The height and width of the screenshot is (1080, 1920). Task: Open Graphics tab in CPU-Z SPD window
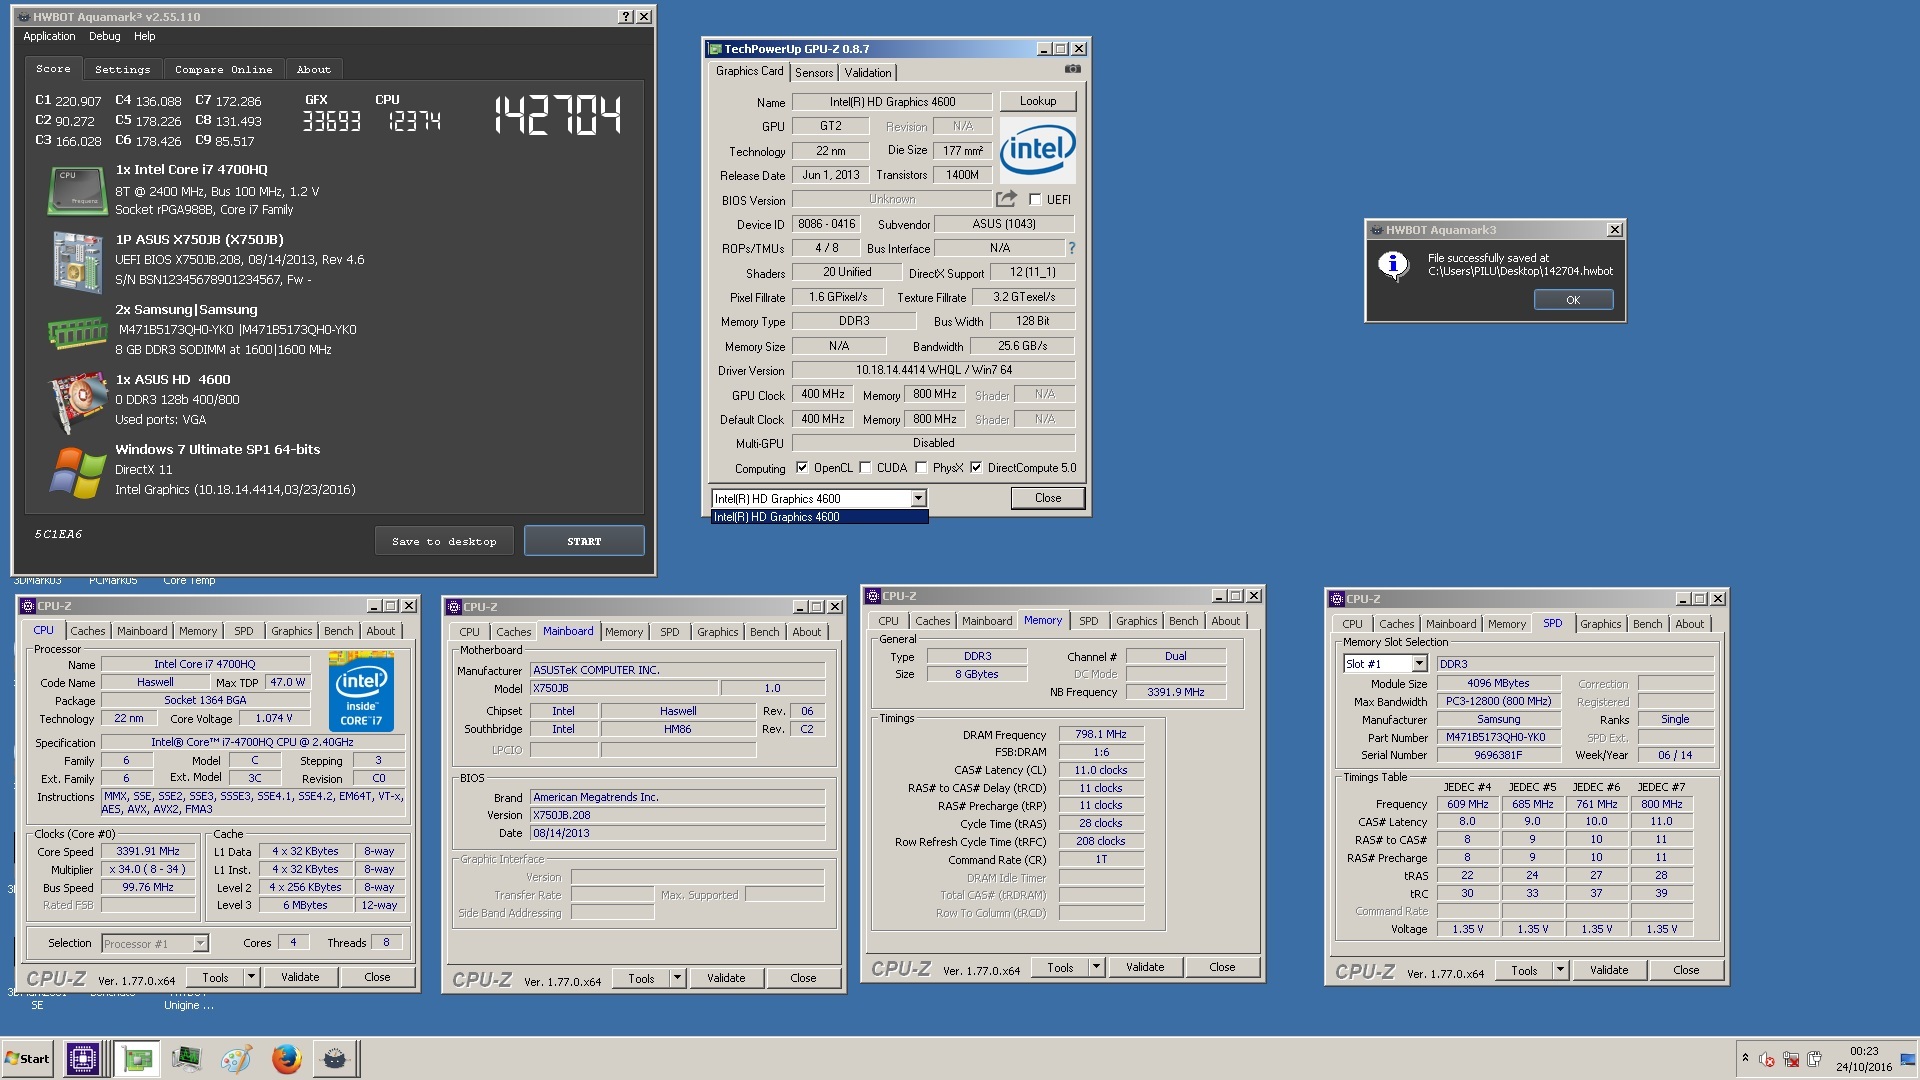1600,624
